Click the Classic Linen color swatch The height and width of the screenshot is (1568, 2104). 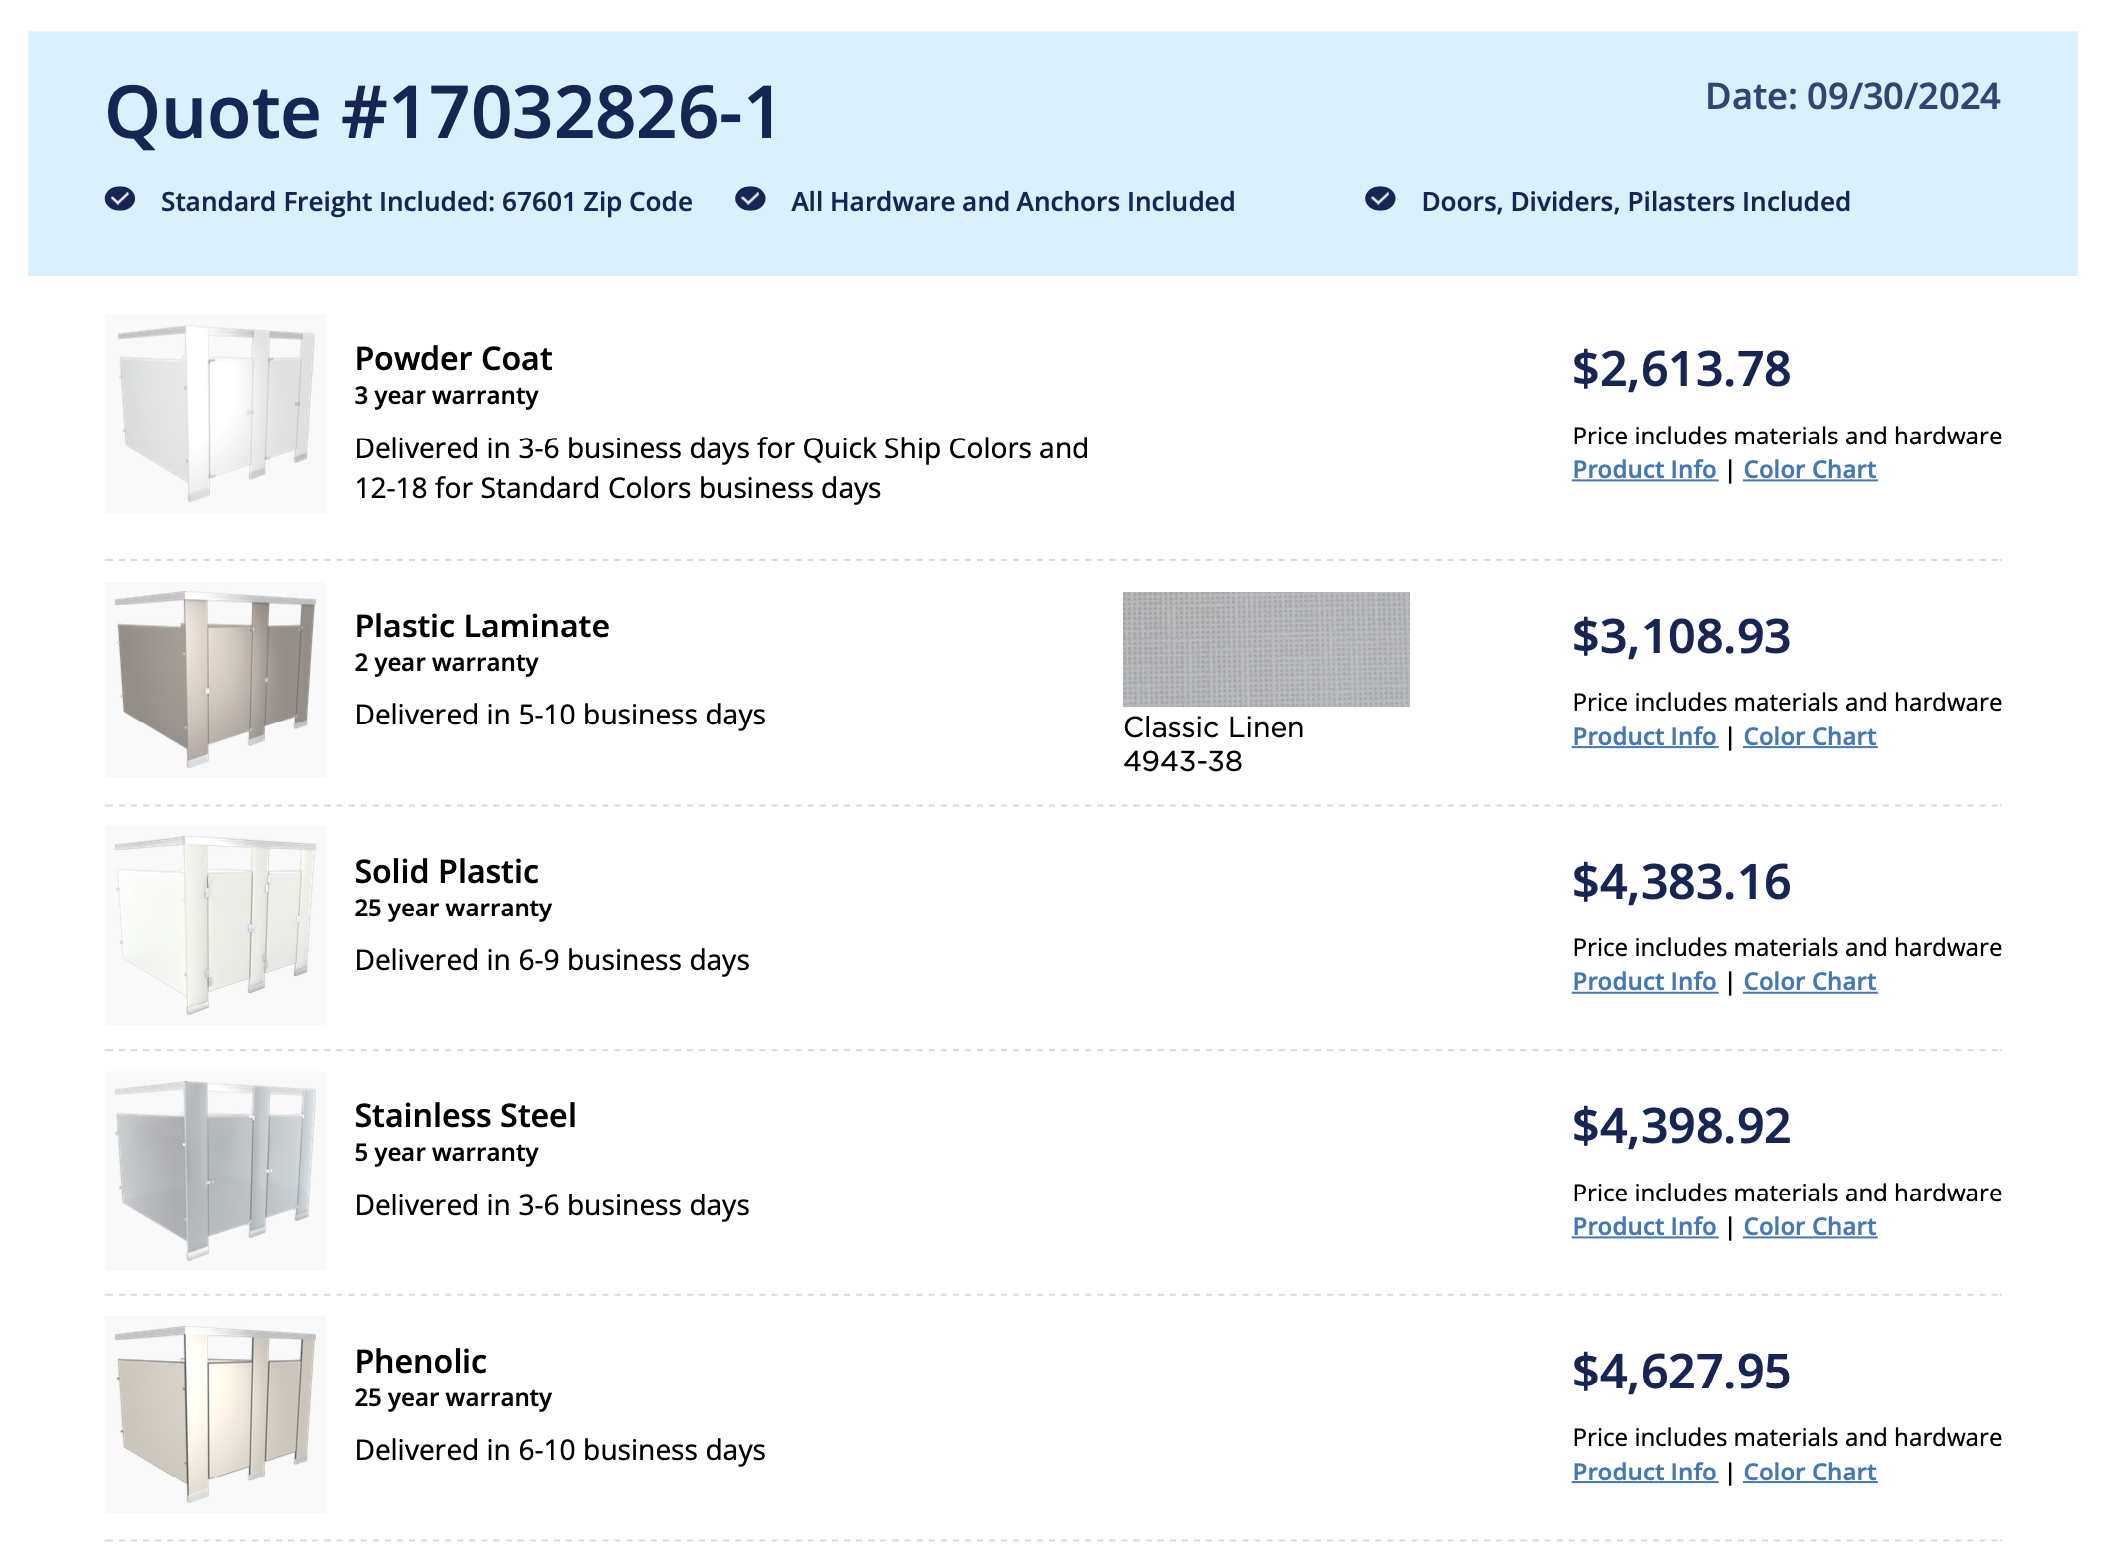[x=1266, y=649]
